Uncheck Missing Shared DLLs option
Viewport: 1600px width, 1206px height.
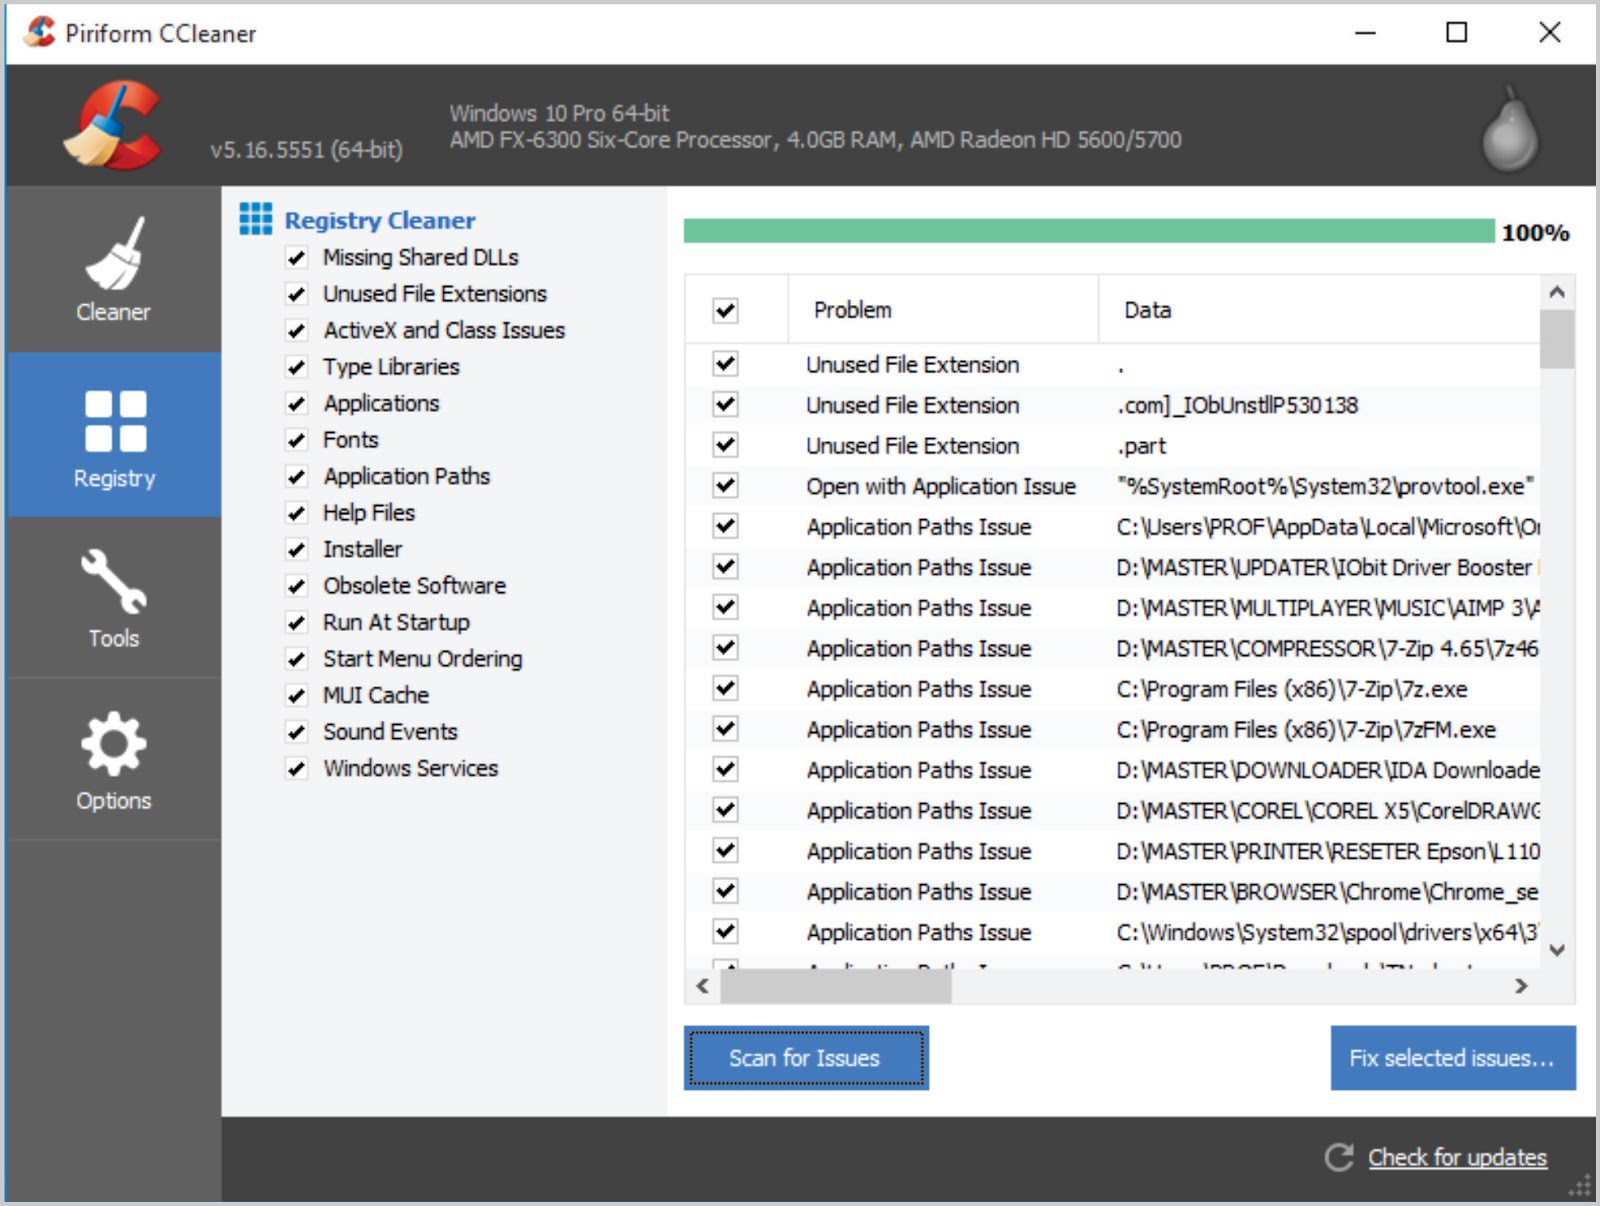[x=297, y=258]
